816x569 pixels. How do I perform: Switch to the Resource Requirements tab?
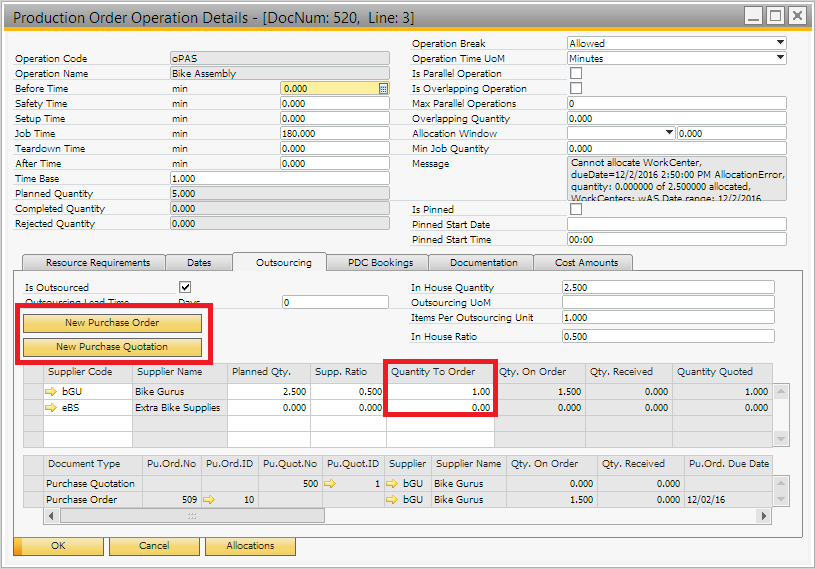[98, 262]
